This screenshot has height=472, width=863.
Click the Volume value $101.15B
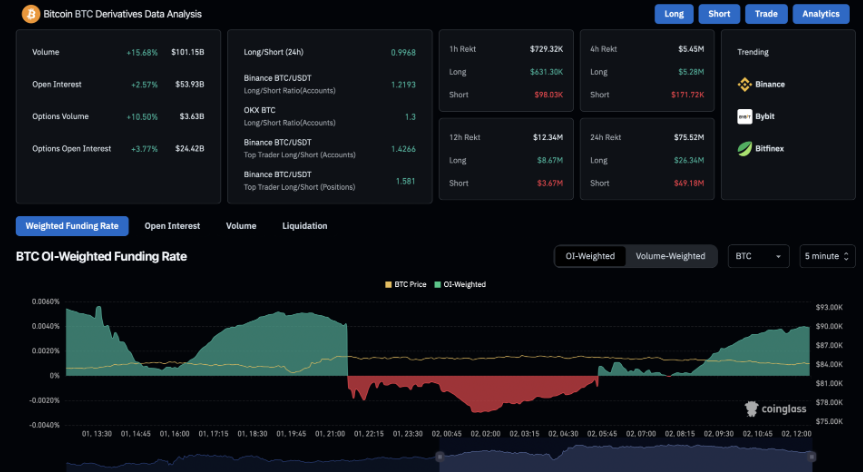pyautogui.click(x=188, y=52)
